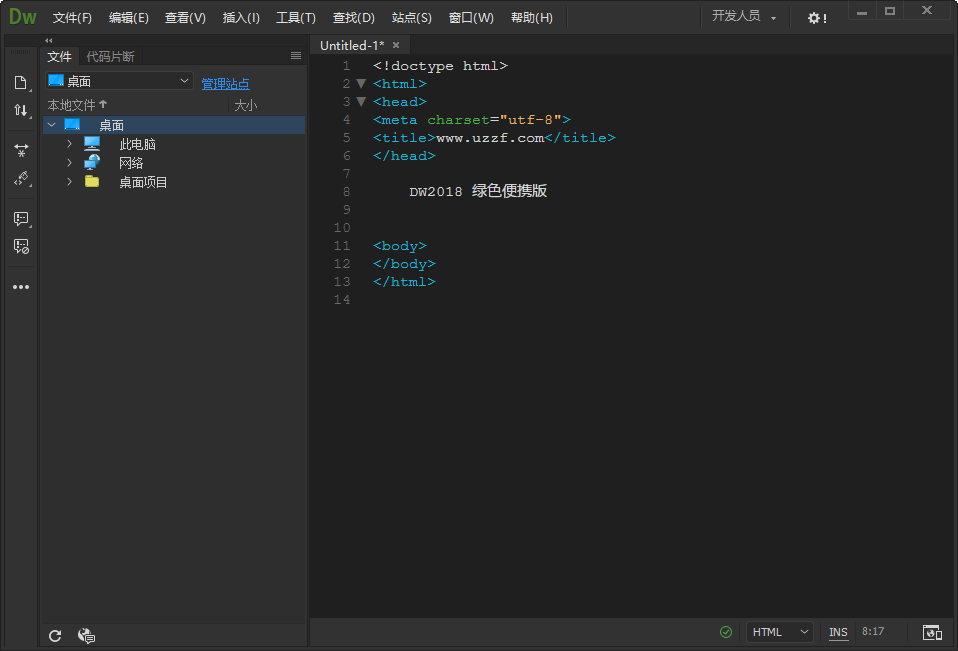Viewport: 958px width, 651px height.
Task: Click the opening body tag line
Action: 400,246
